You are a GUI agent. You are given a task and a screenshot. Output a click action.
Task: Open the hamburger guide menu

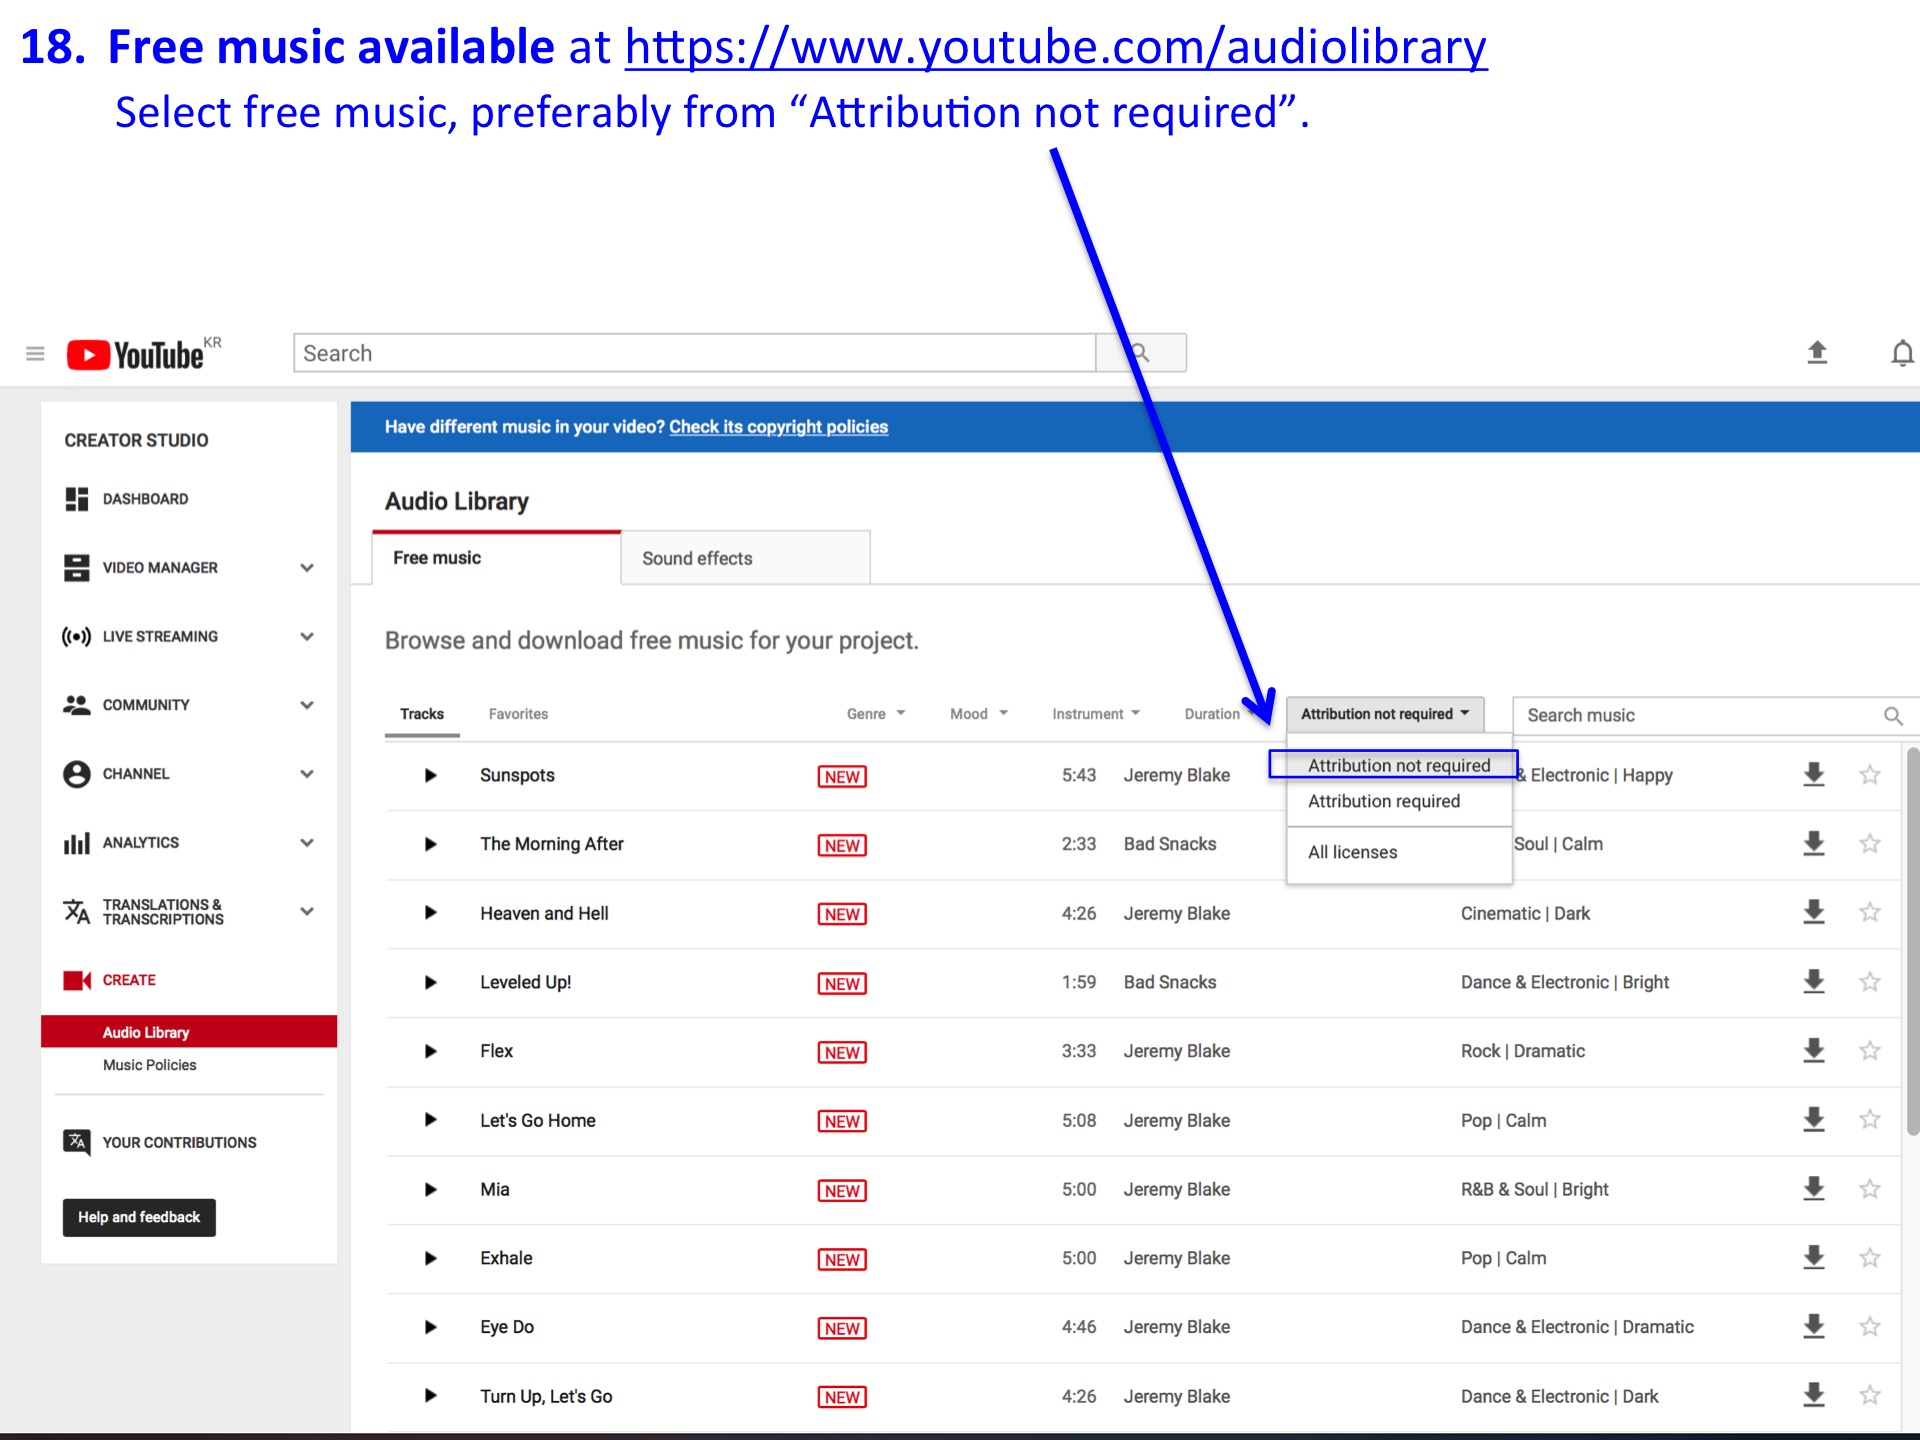(x=35, y=354)
